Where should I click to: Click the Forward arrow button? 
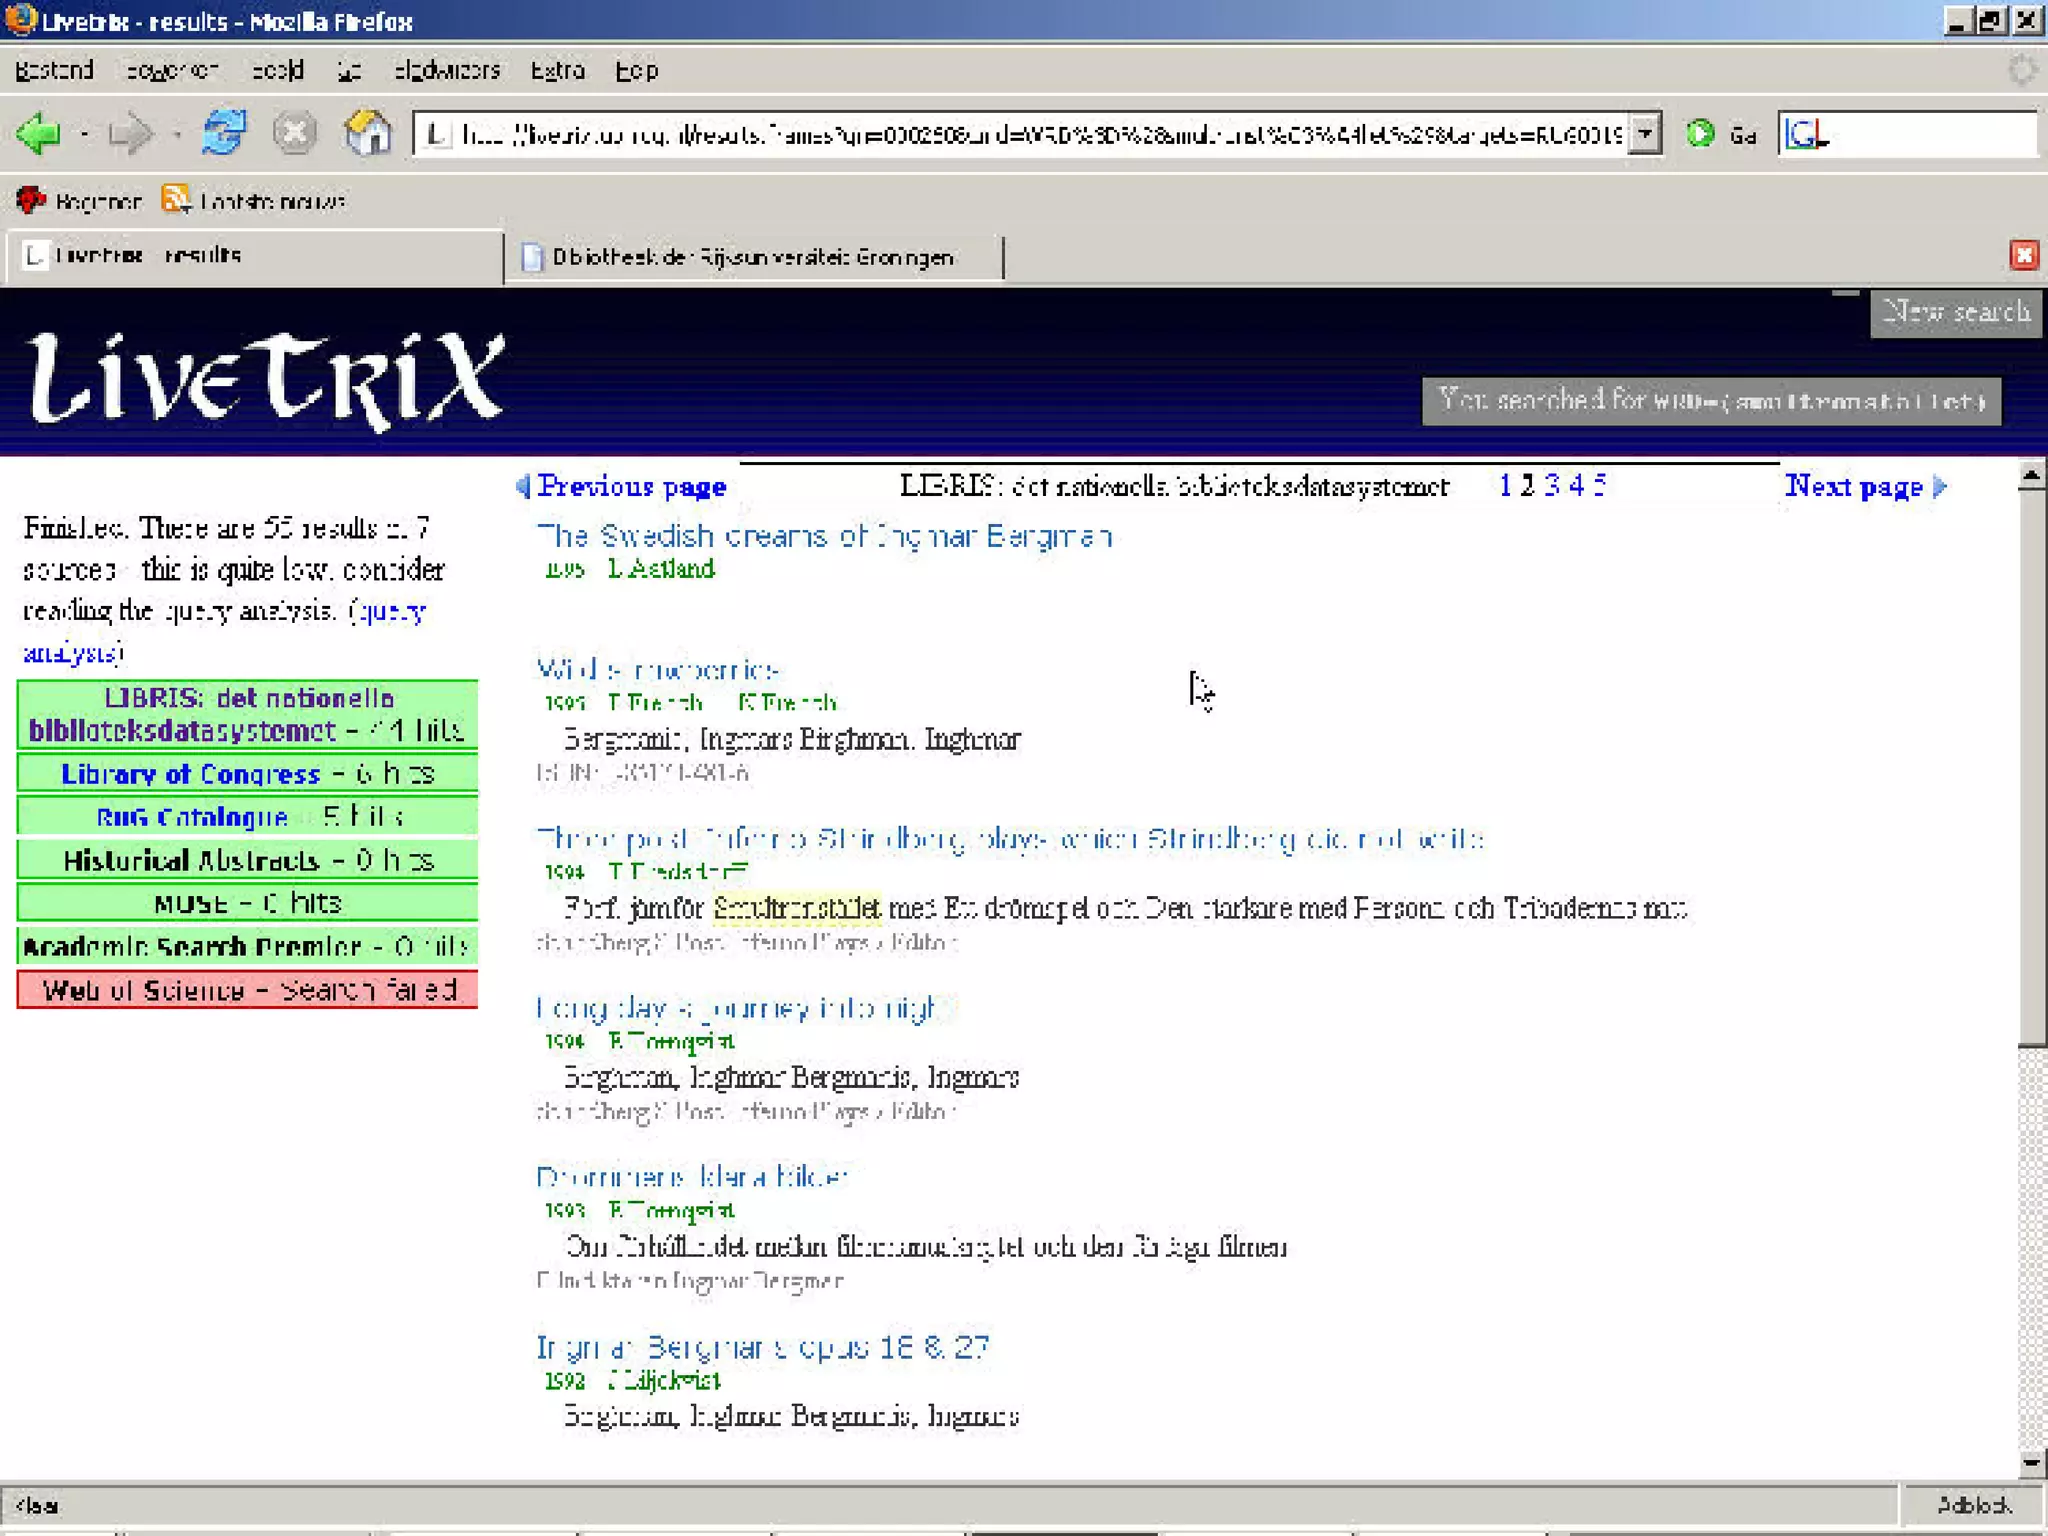point(130,133)
